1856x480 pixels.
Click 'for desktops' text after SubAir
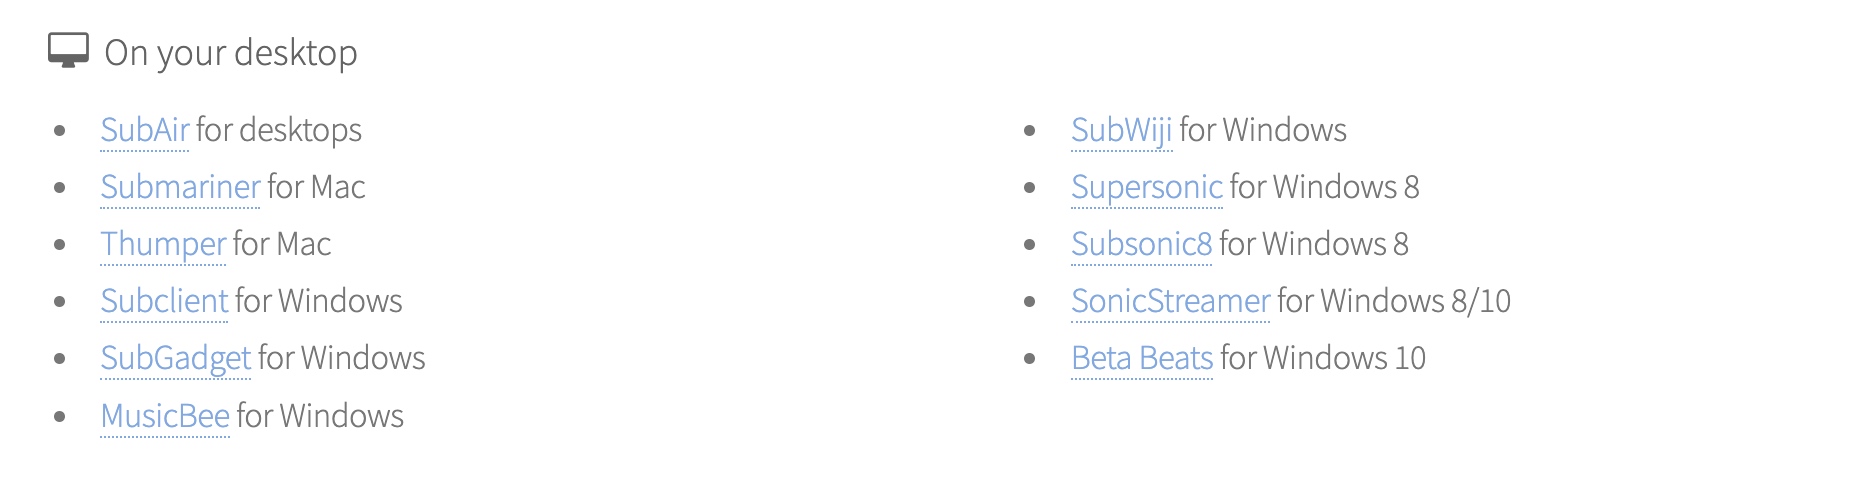279,130
